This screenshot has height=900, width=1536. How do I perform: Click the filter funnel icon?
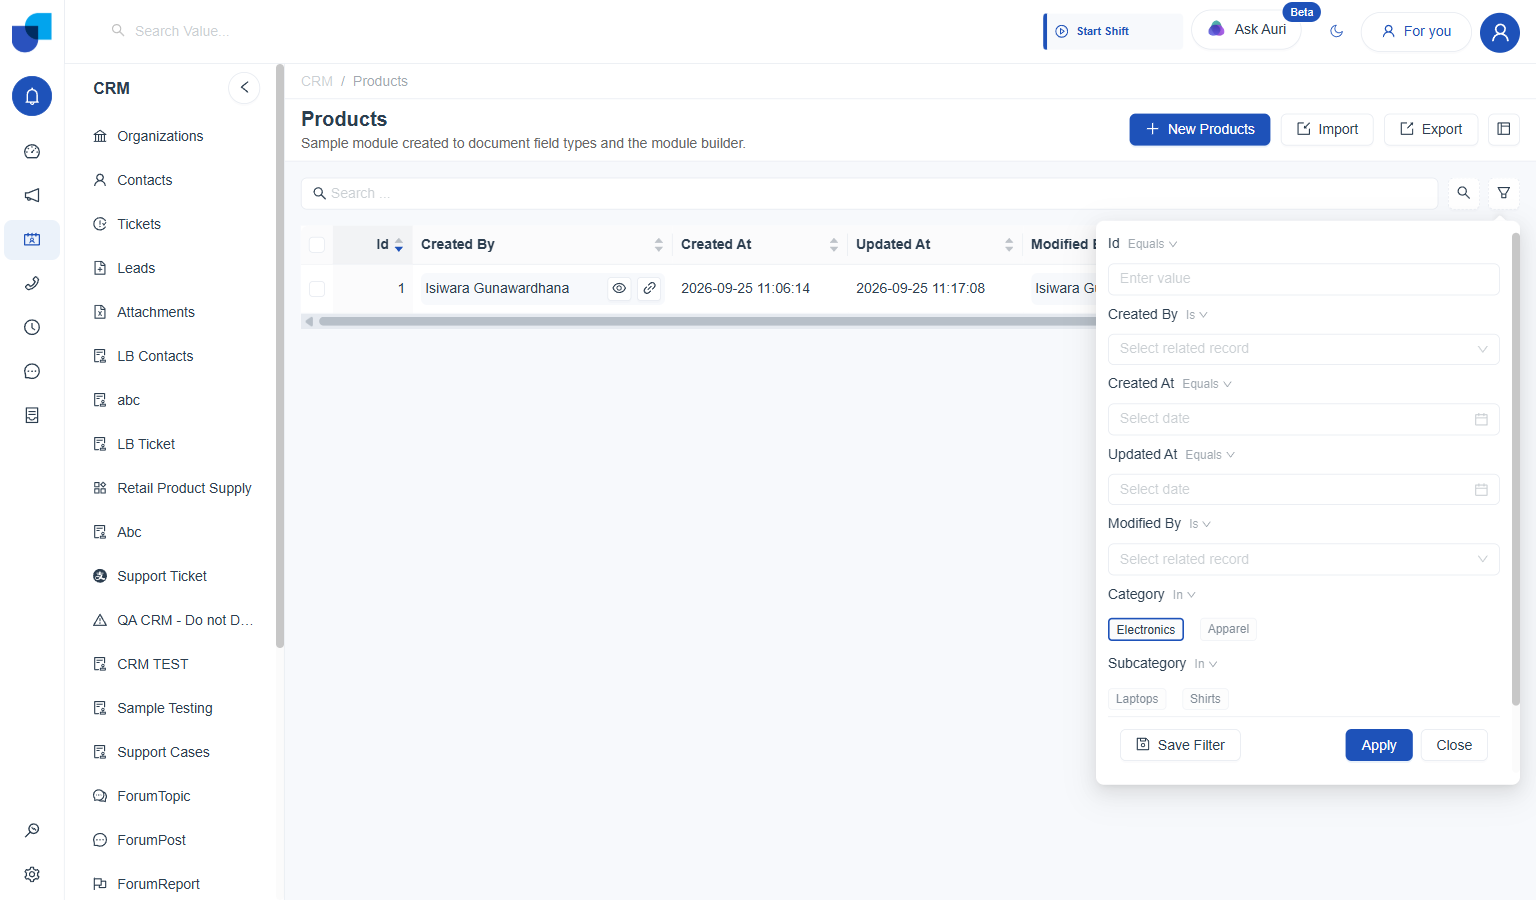[x=1504, y=193]
